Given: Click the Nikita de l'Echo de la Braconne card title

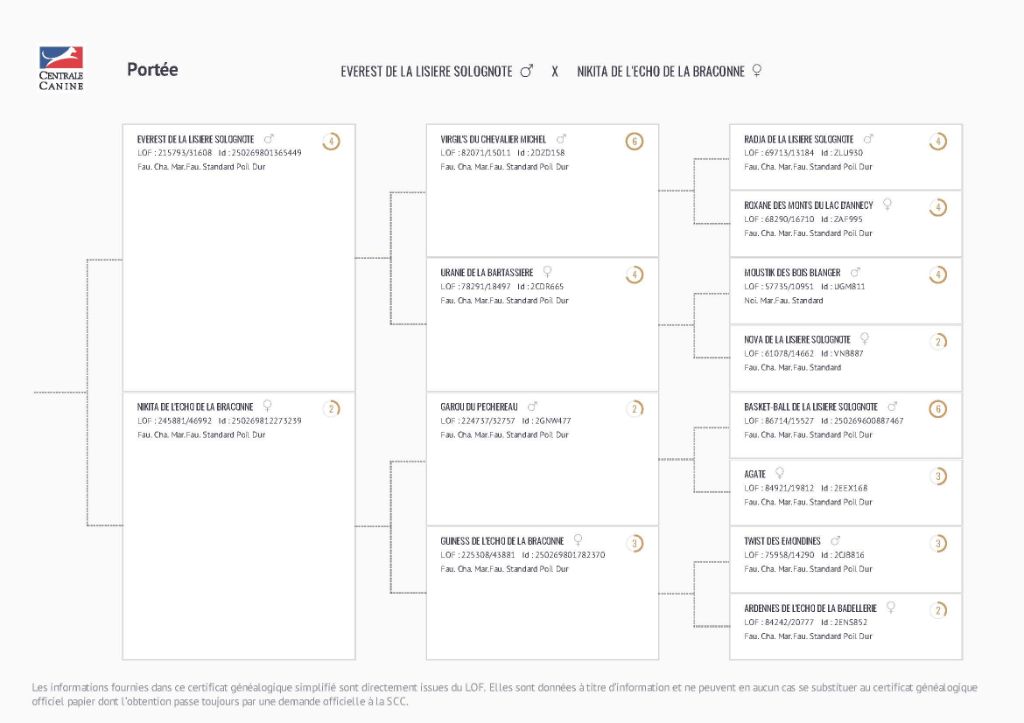Looking at the screenshot, I should 195,406.
